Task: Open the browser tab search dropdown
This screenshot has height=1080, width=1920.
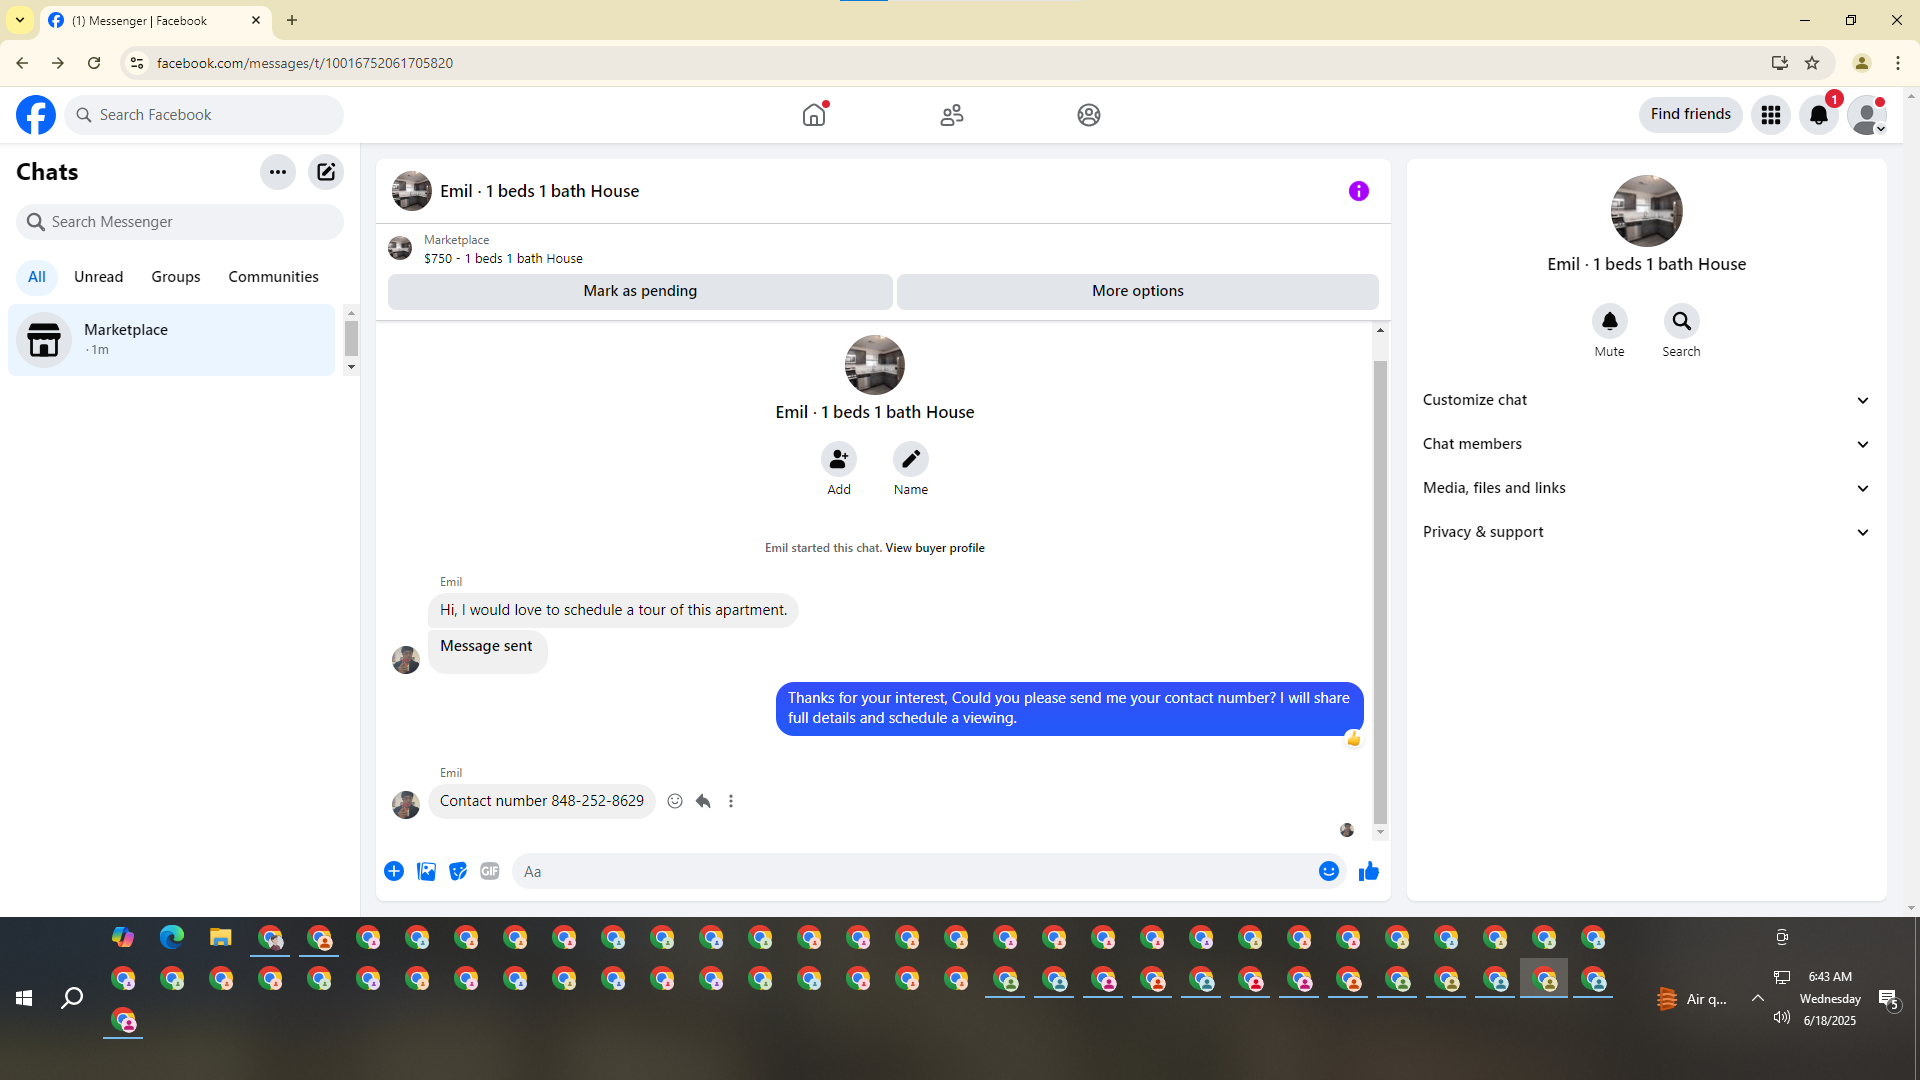Action: pyautogui.click(x=20, y=20)
